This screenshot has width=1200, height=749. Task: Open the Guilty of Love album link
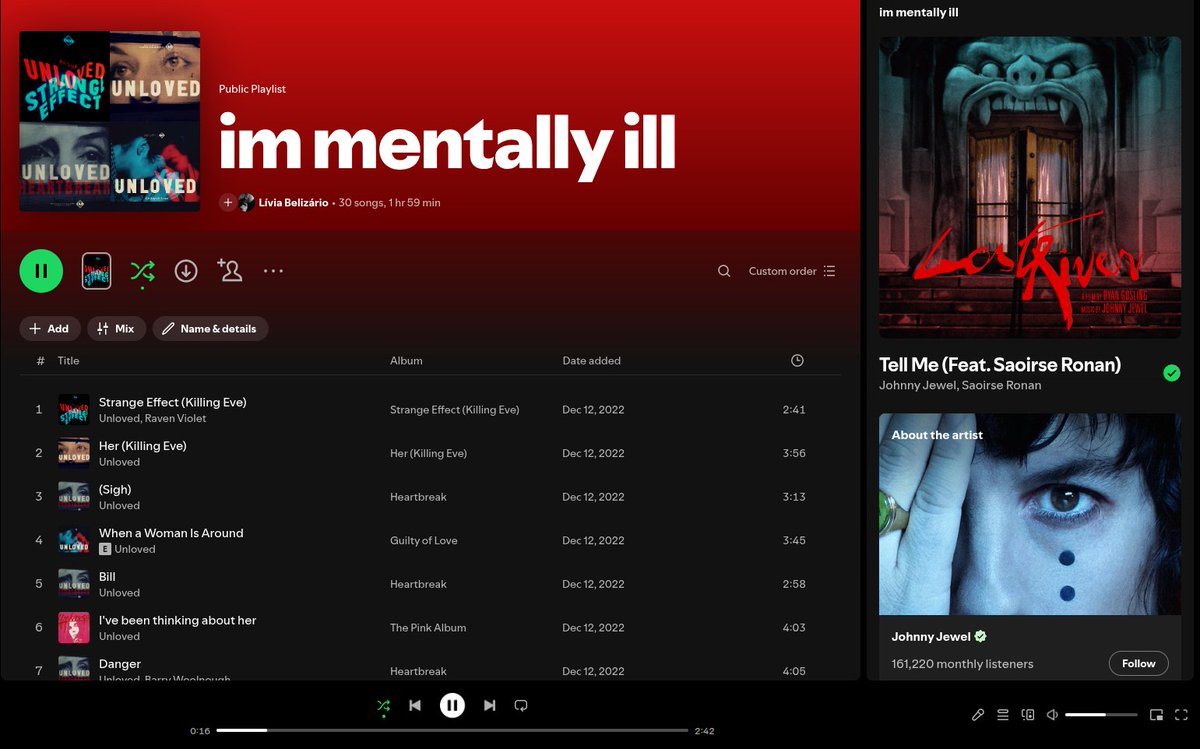tap(423, 540)
